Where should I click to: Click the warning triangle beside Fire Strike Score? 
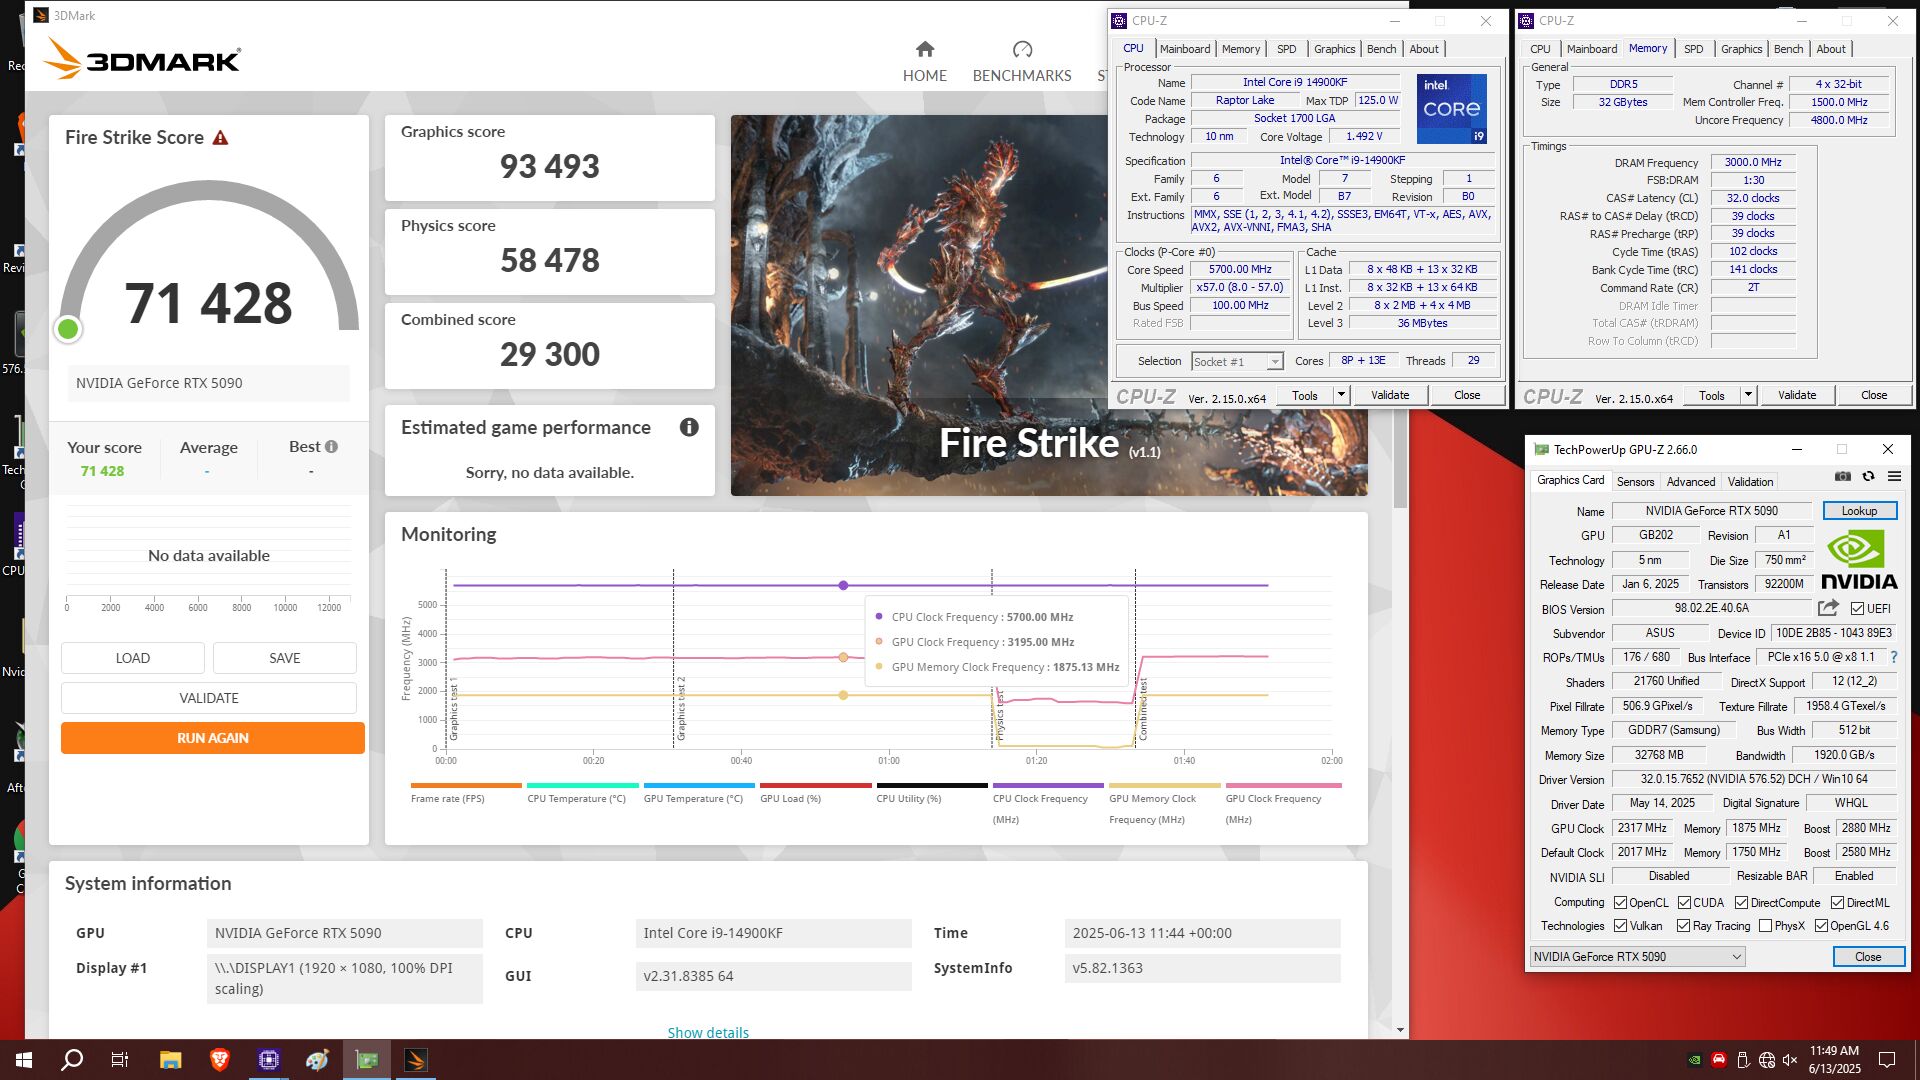tap(220, 138)
